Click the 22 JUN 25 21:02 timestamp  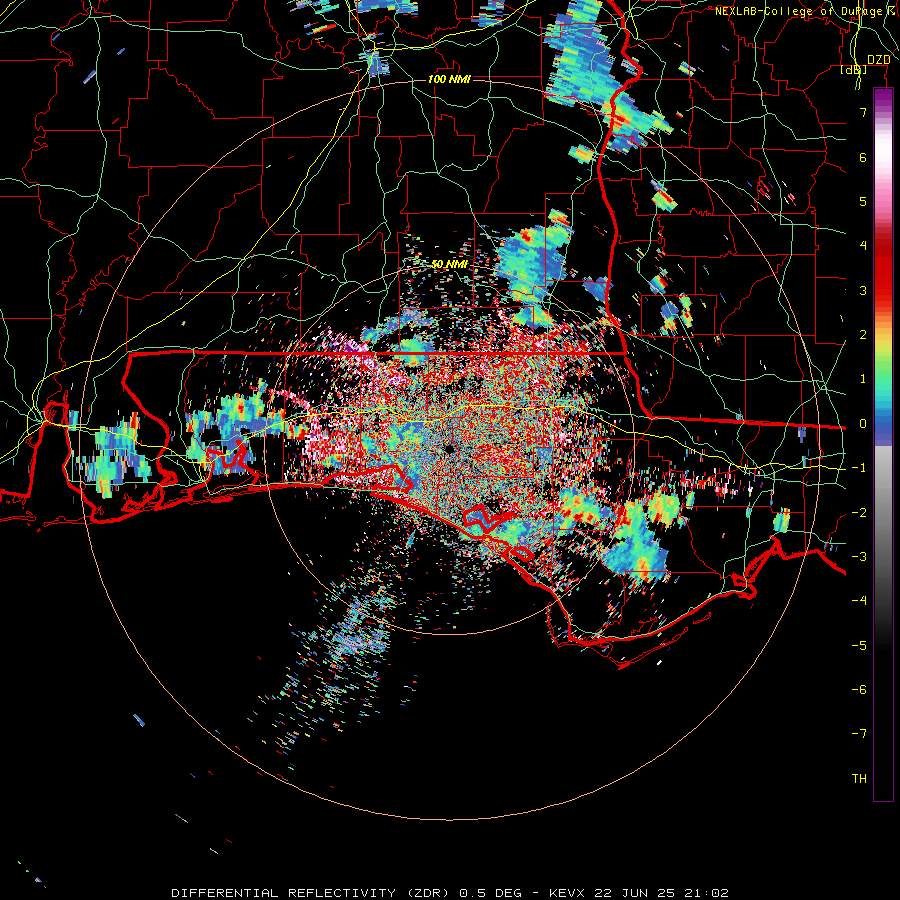[661, 893]
